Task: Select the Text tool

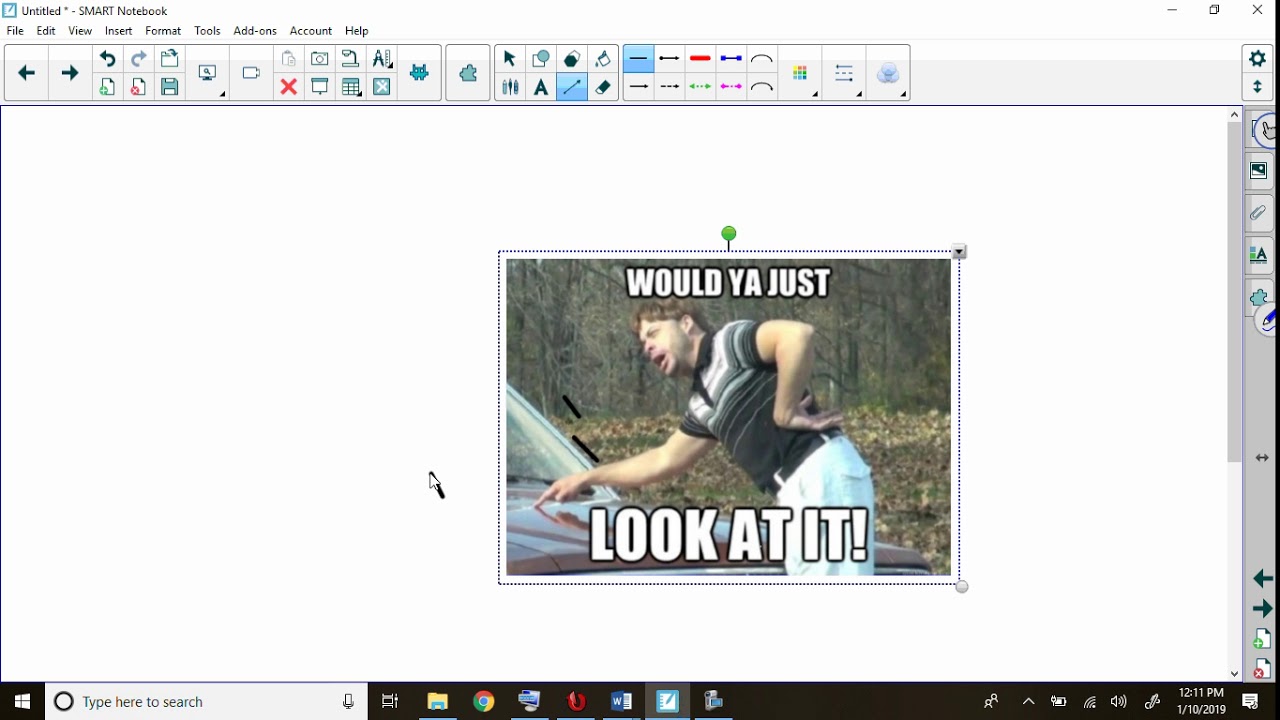Action: 541,87
